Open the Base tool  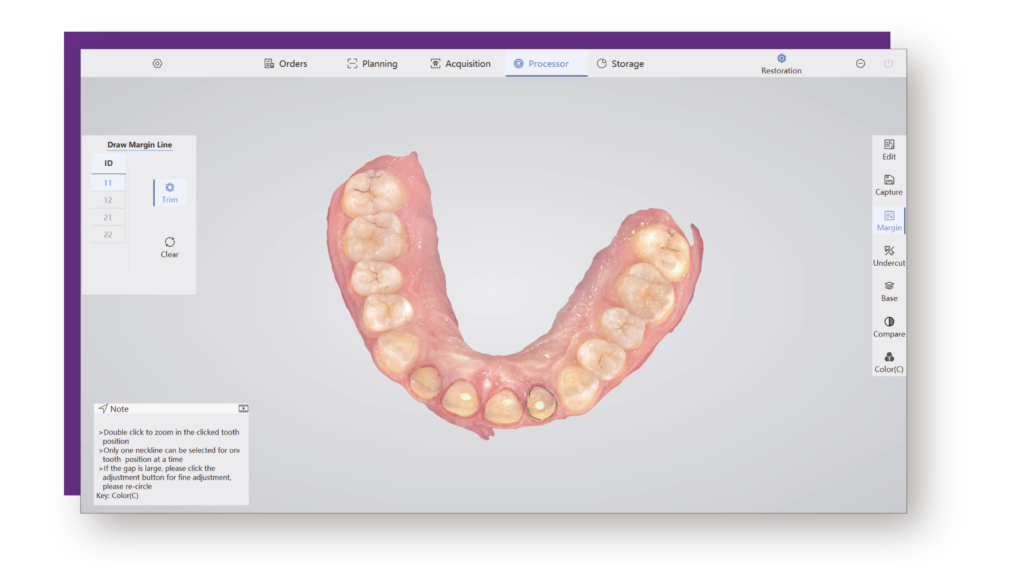click(889, 291)
